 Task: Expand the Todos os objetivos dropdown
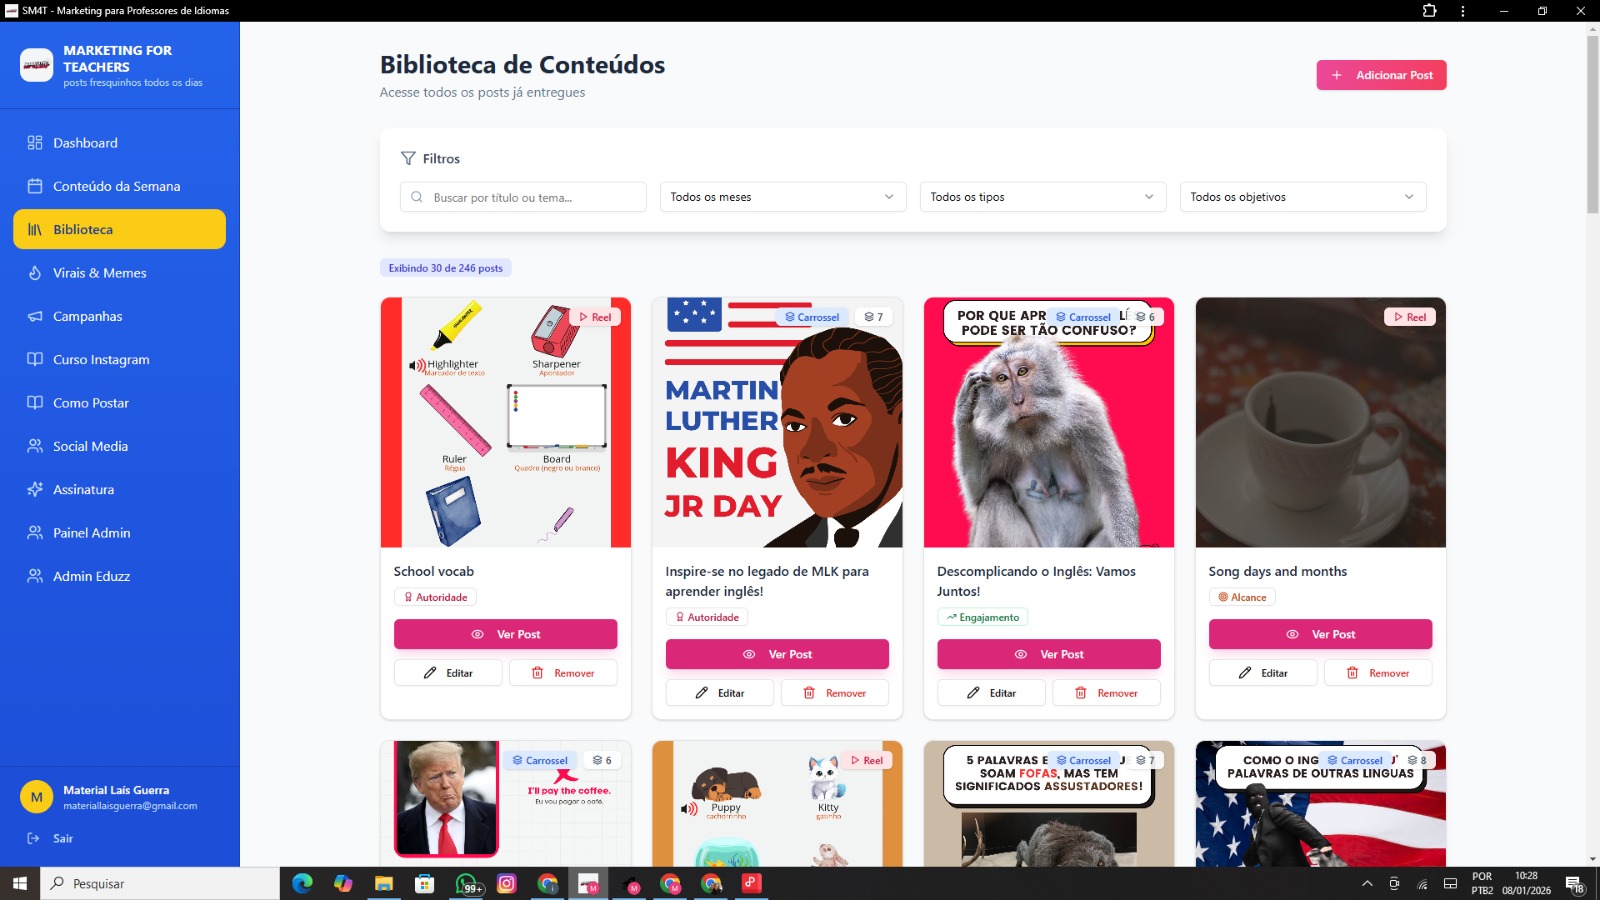(x=1303, y=197)
